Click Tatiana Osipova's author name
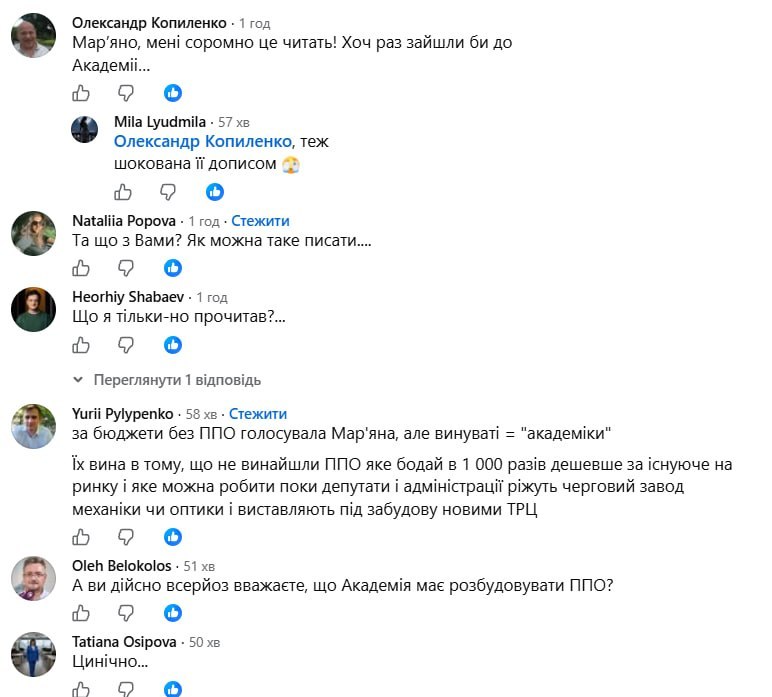Viewport: 772px width, 697px height. pyautogui.click(x=124, y=642)
